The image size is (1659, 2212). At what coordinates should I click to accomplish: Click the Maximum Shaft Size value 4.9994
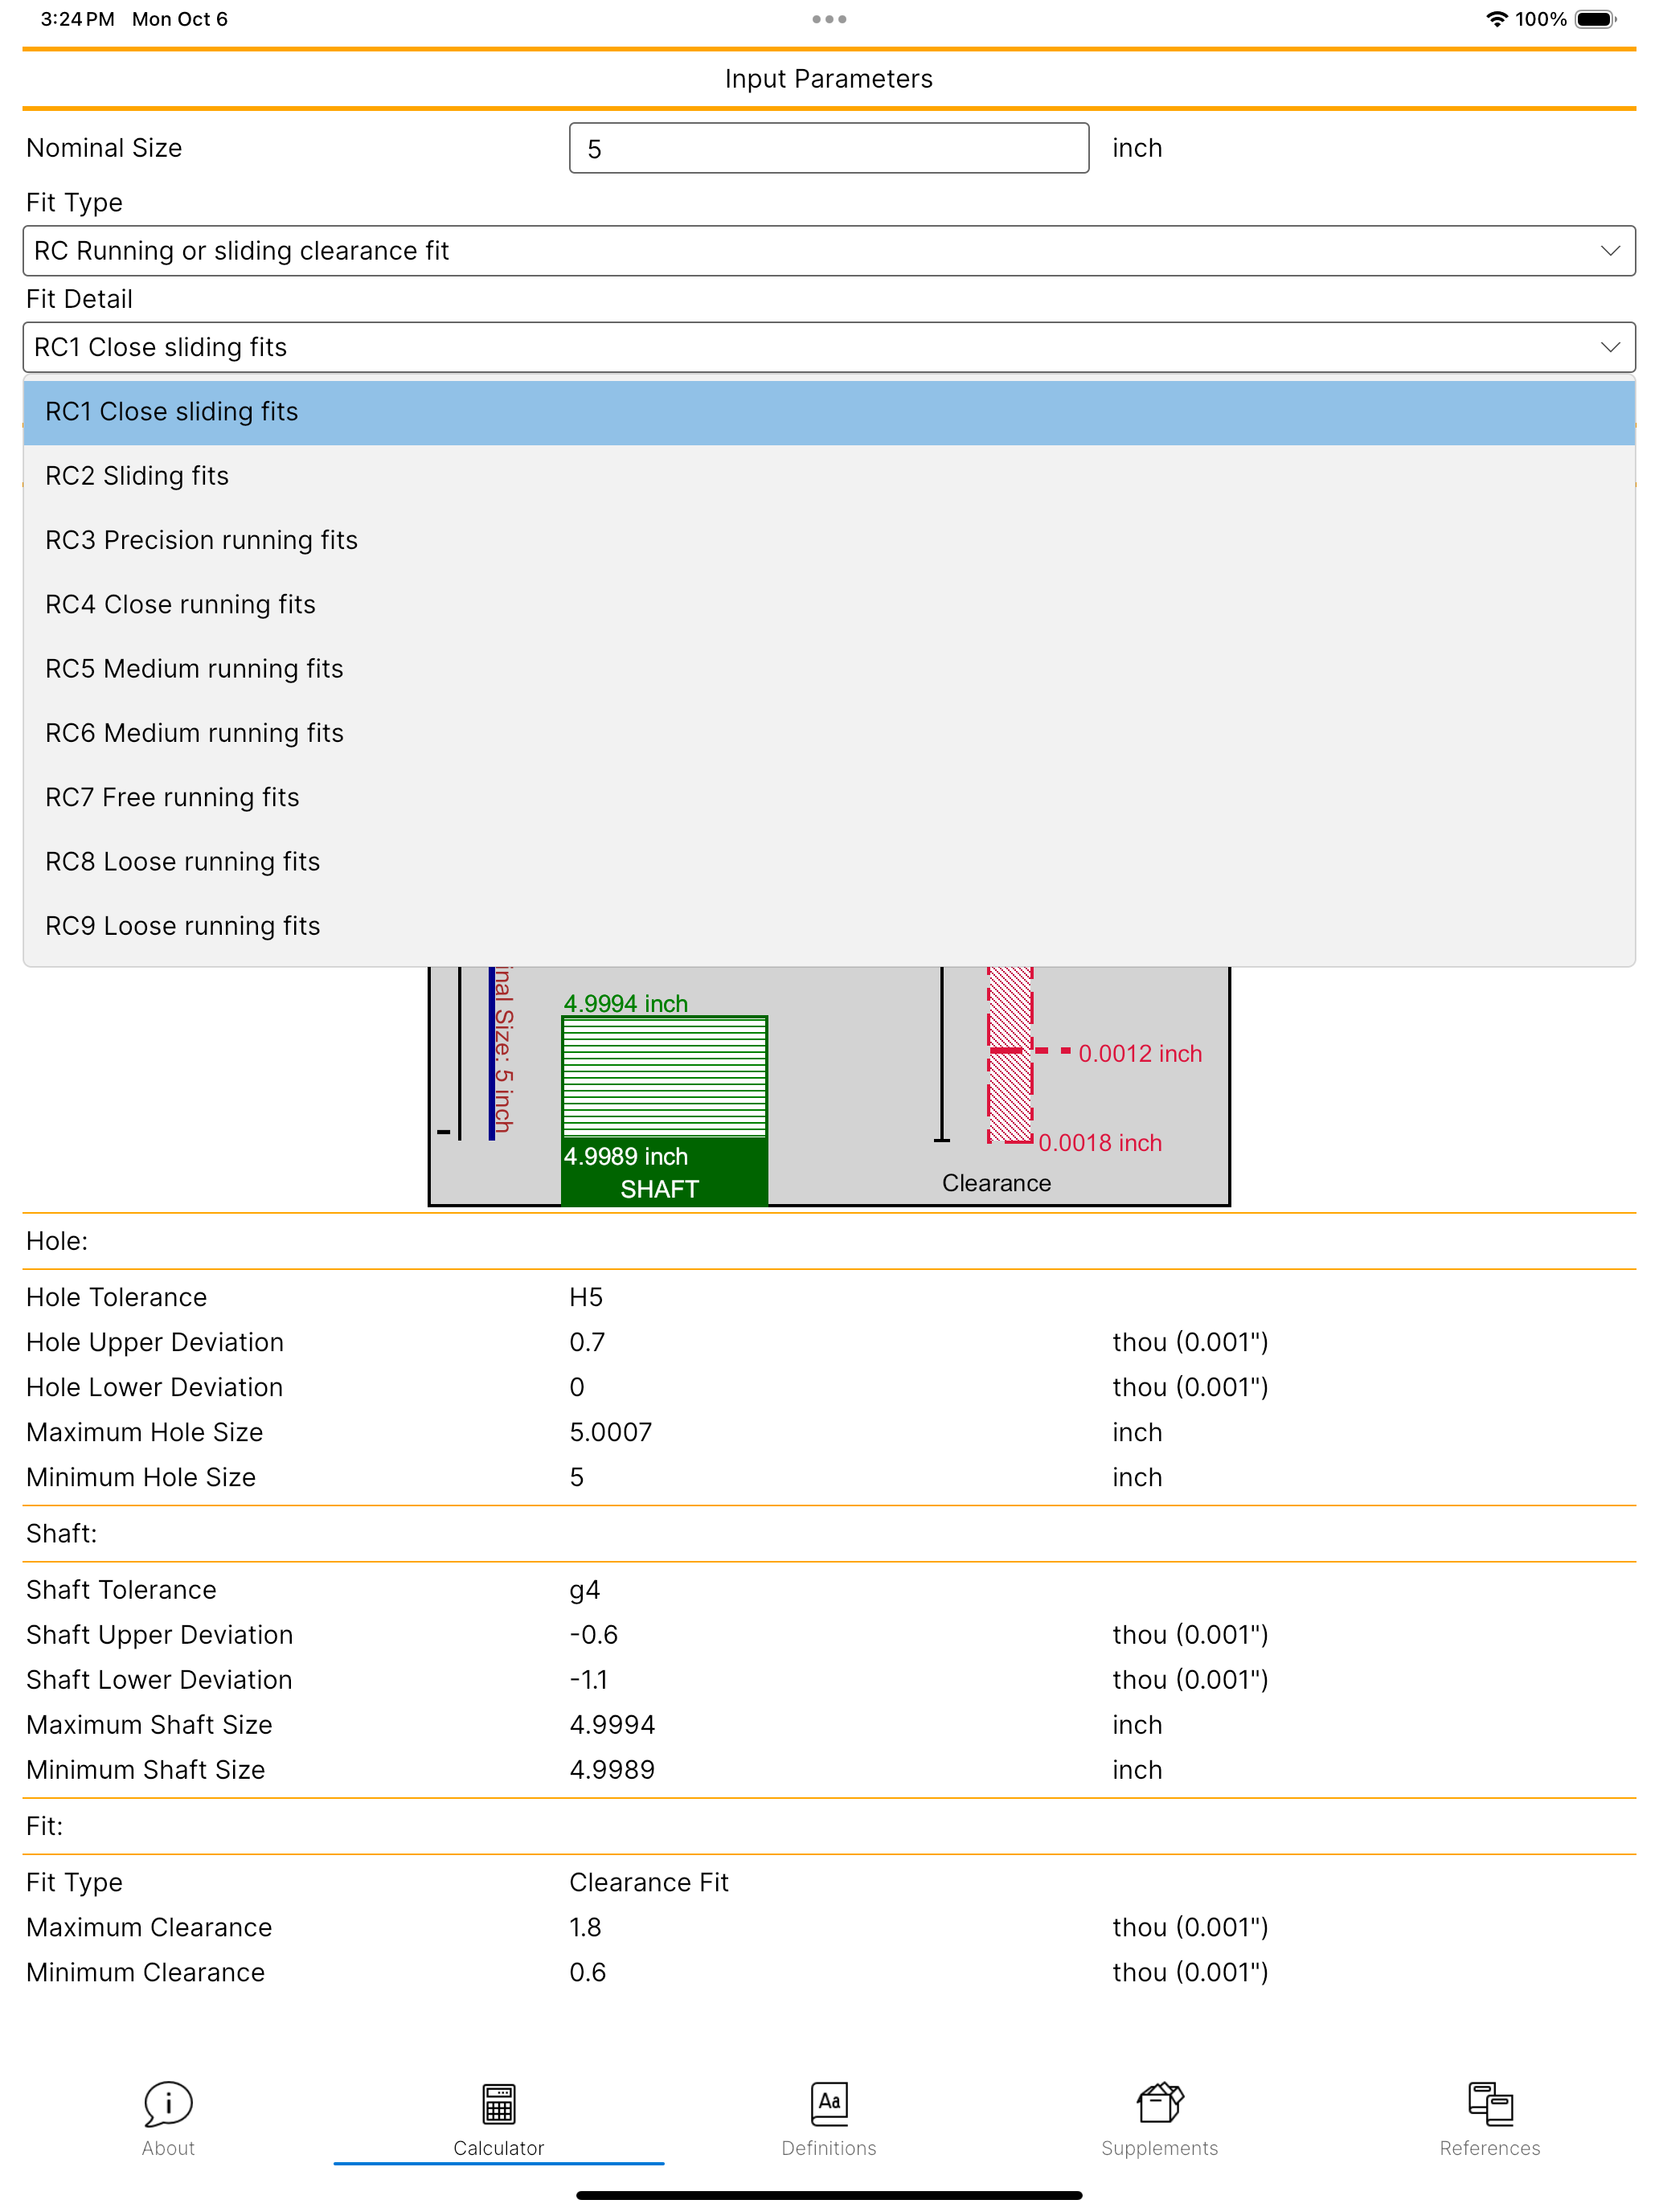coord(612,1725)
